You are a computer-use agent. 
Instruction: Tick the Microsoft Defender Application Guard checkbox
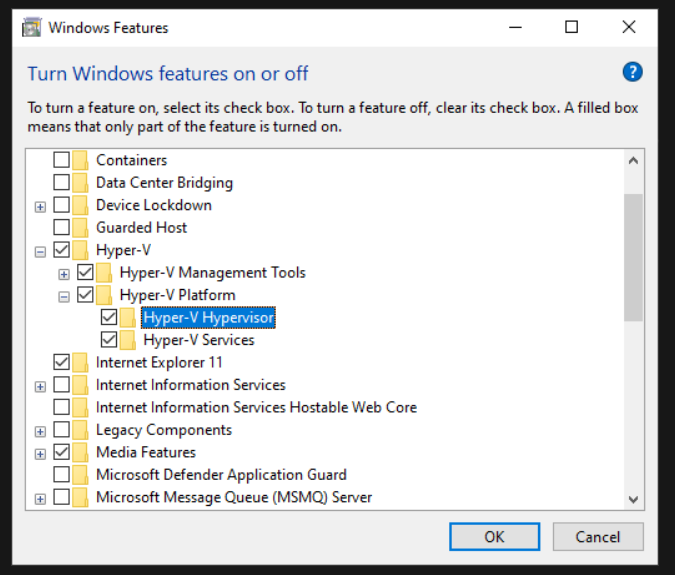coord(62,474)
